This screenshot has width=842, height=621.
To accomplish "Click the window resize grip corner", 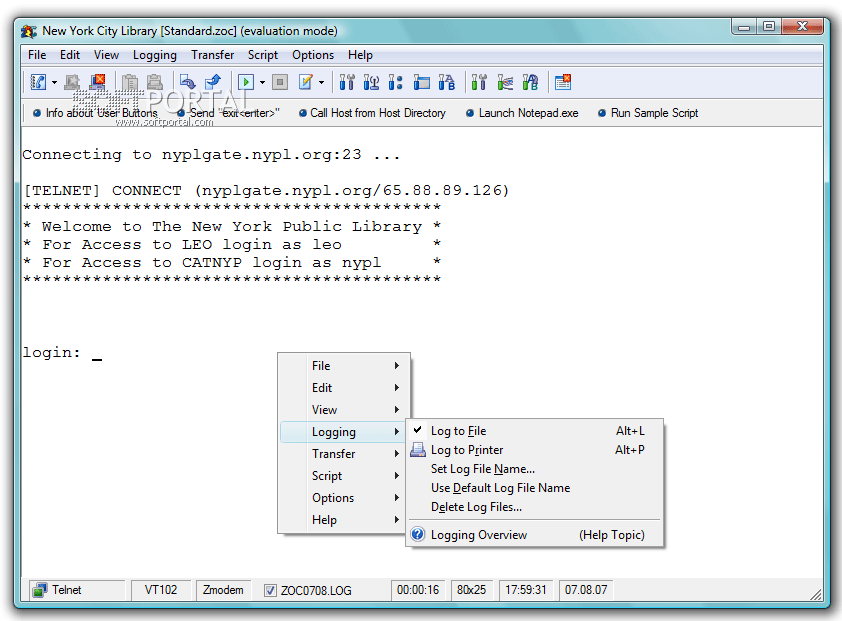I will (x=816, y=594).
